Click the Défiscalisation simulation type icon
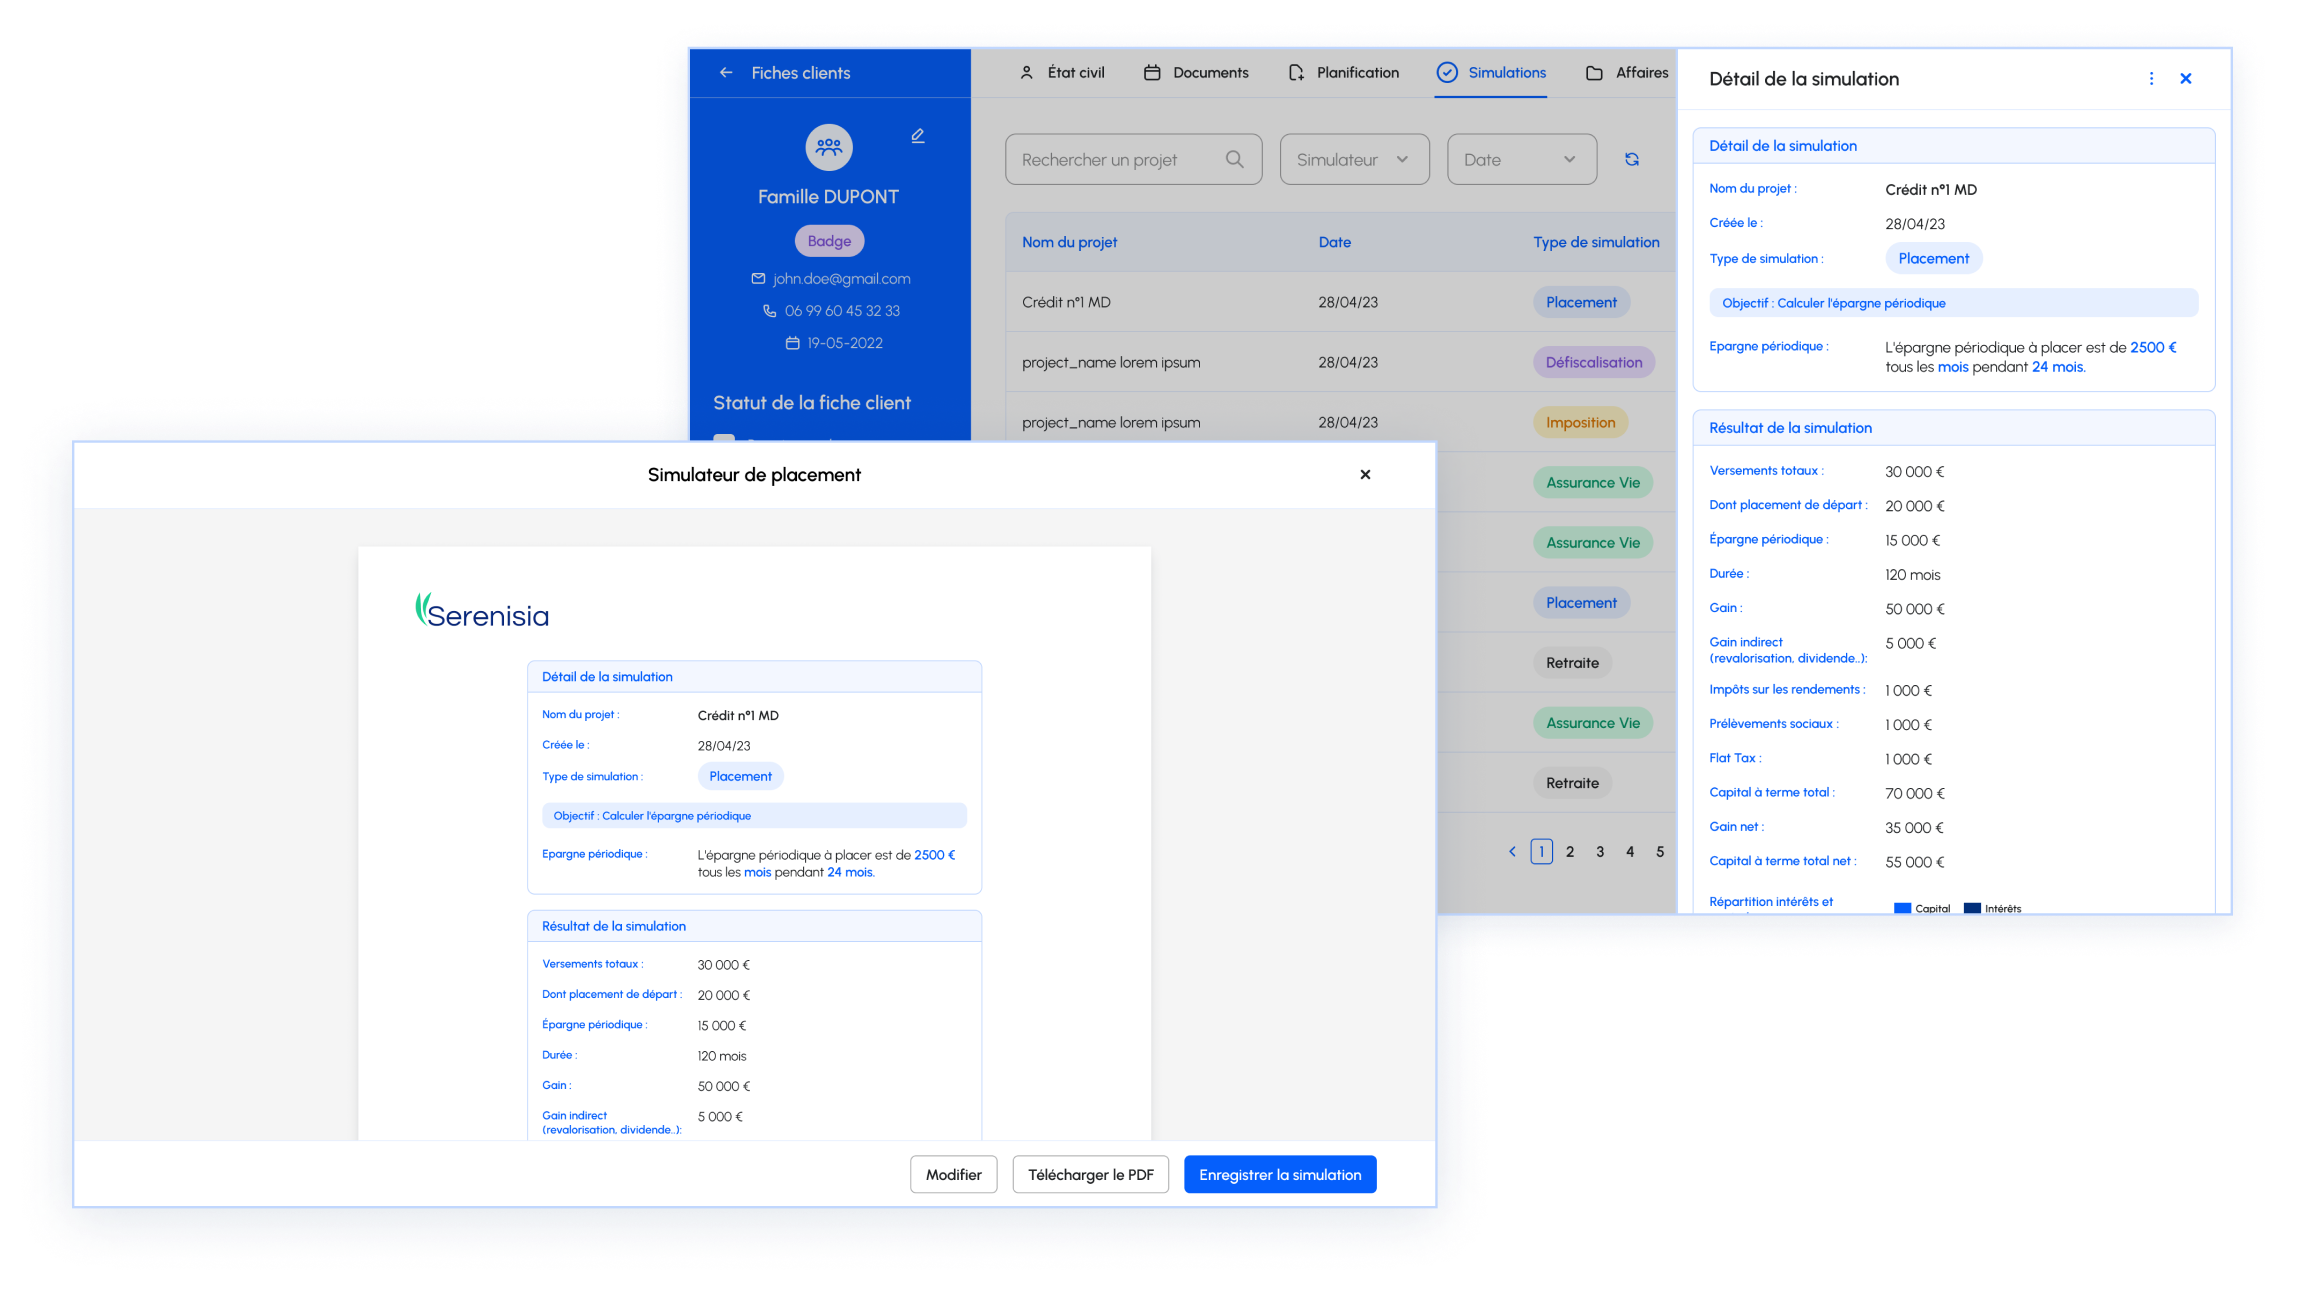Image resolution: width=2304 pixels, height=1296 pixels. (x=1593, y=361)
